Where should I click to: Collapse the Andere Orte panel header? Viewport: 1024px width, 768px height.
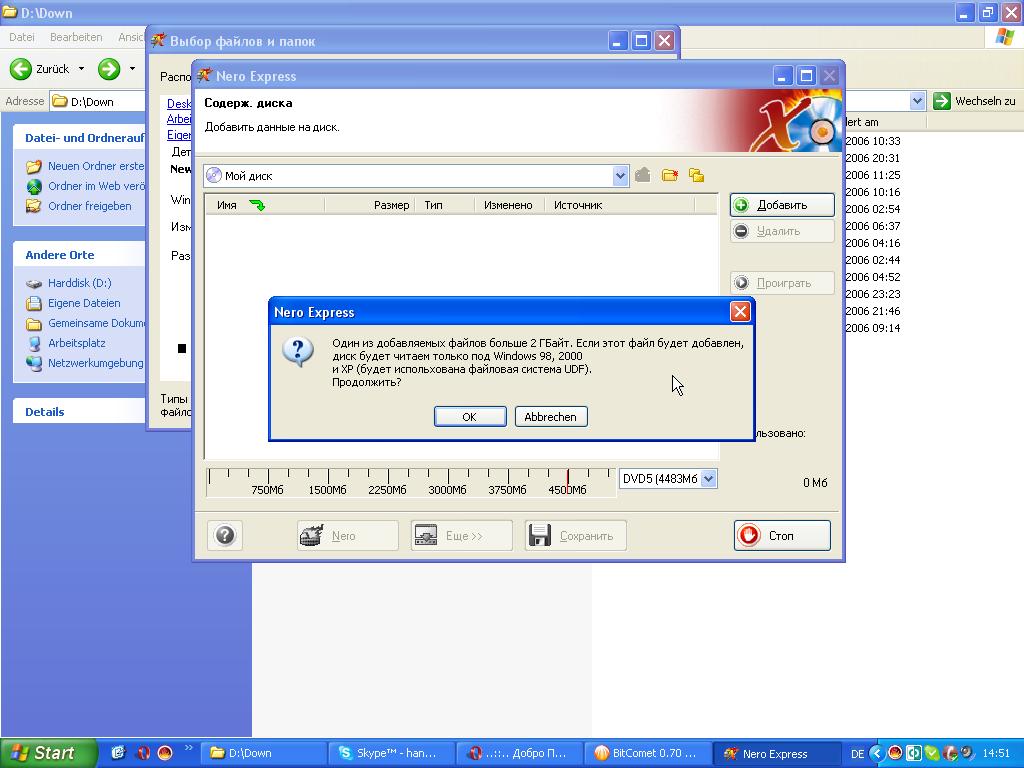[x=79, y=255]
